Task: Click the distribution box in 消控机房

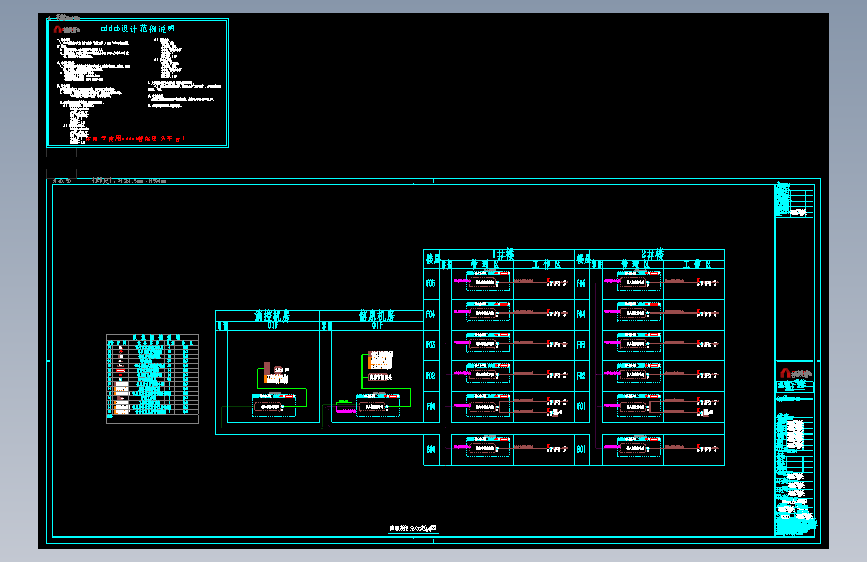Action: pyautogui.click(x=274, y=406)
